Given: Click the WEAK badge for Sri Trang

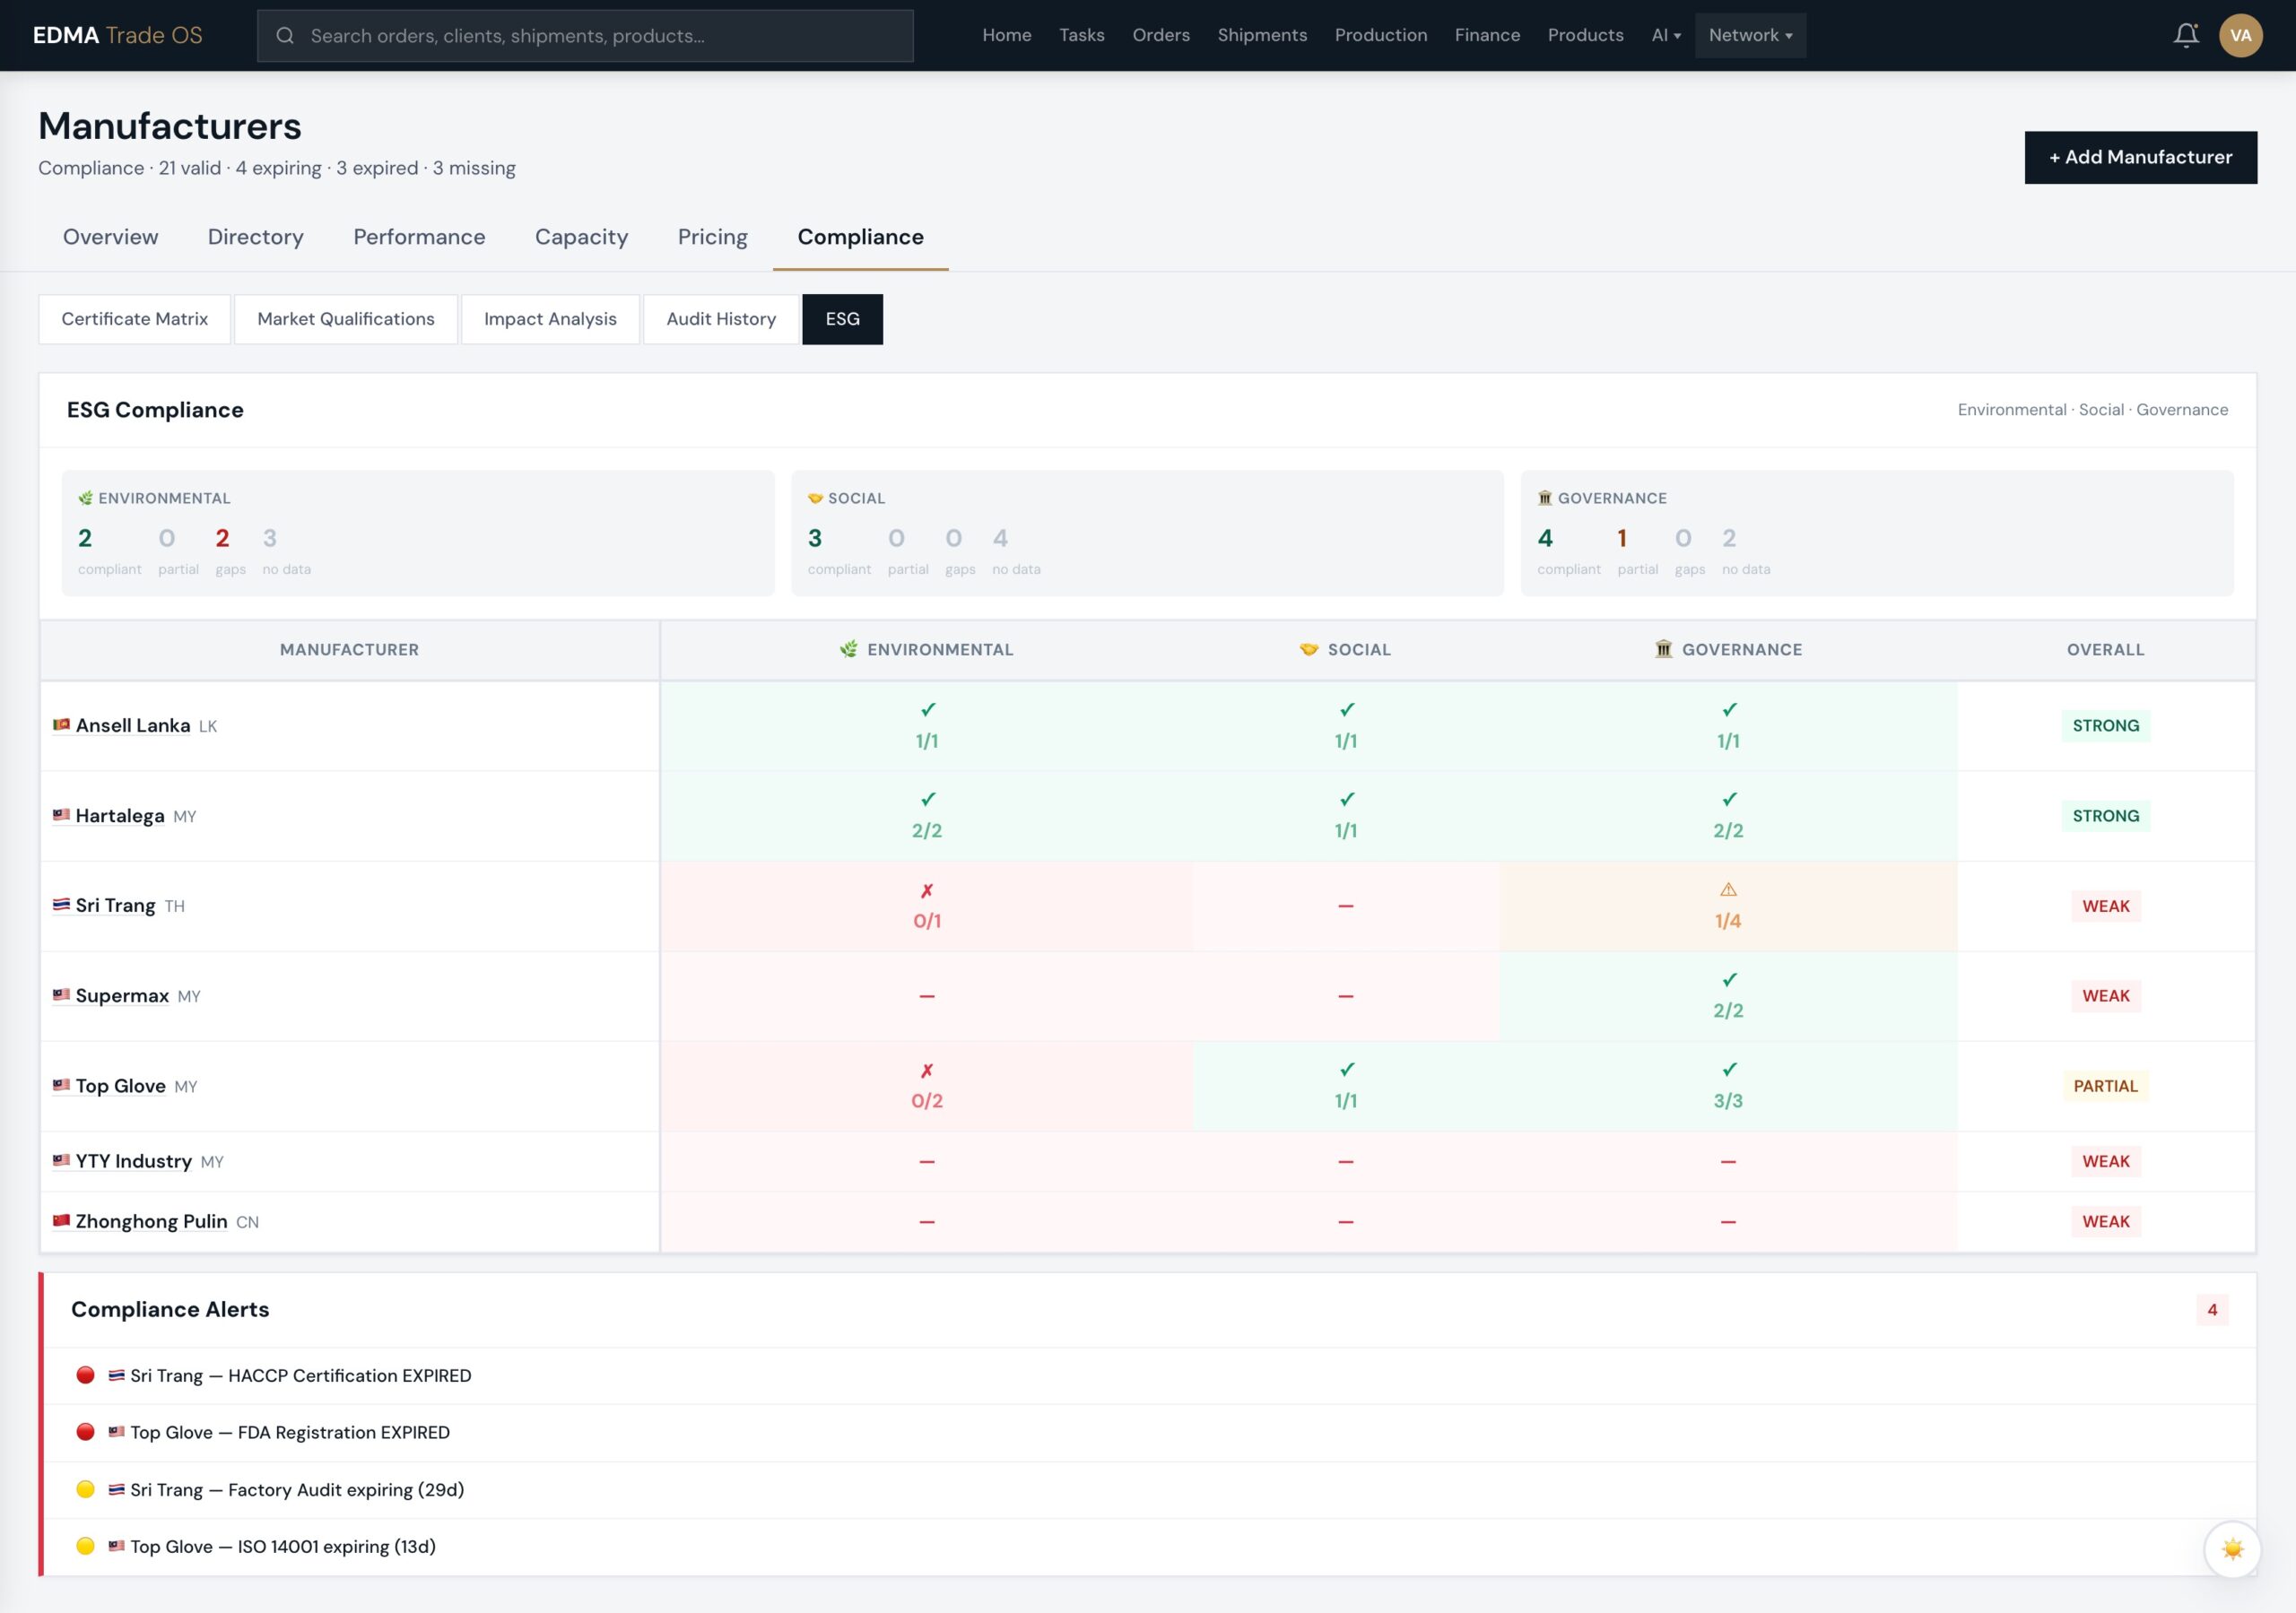Looking at the screenshot, I should pyautogui.click(x=2105, y=906).
